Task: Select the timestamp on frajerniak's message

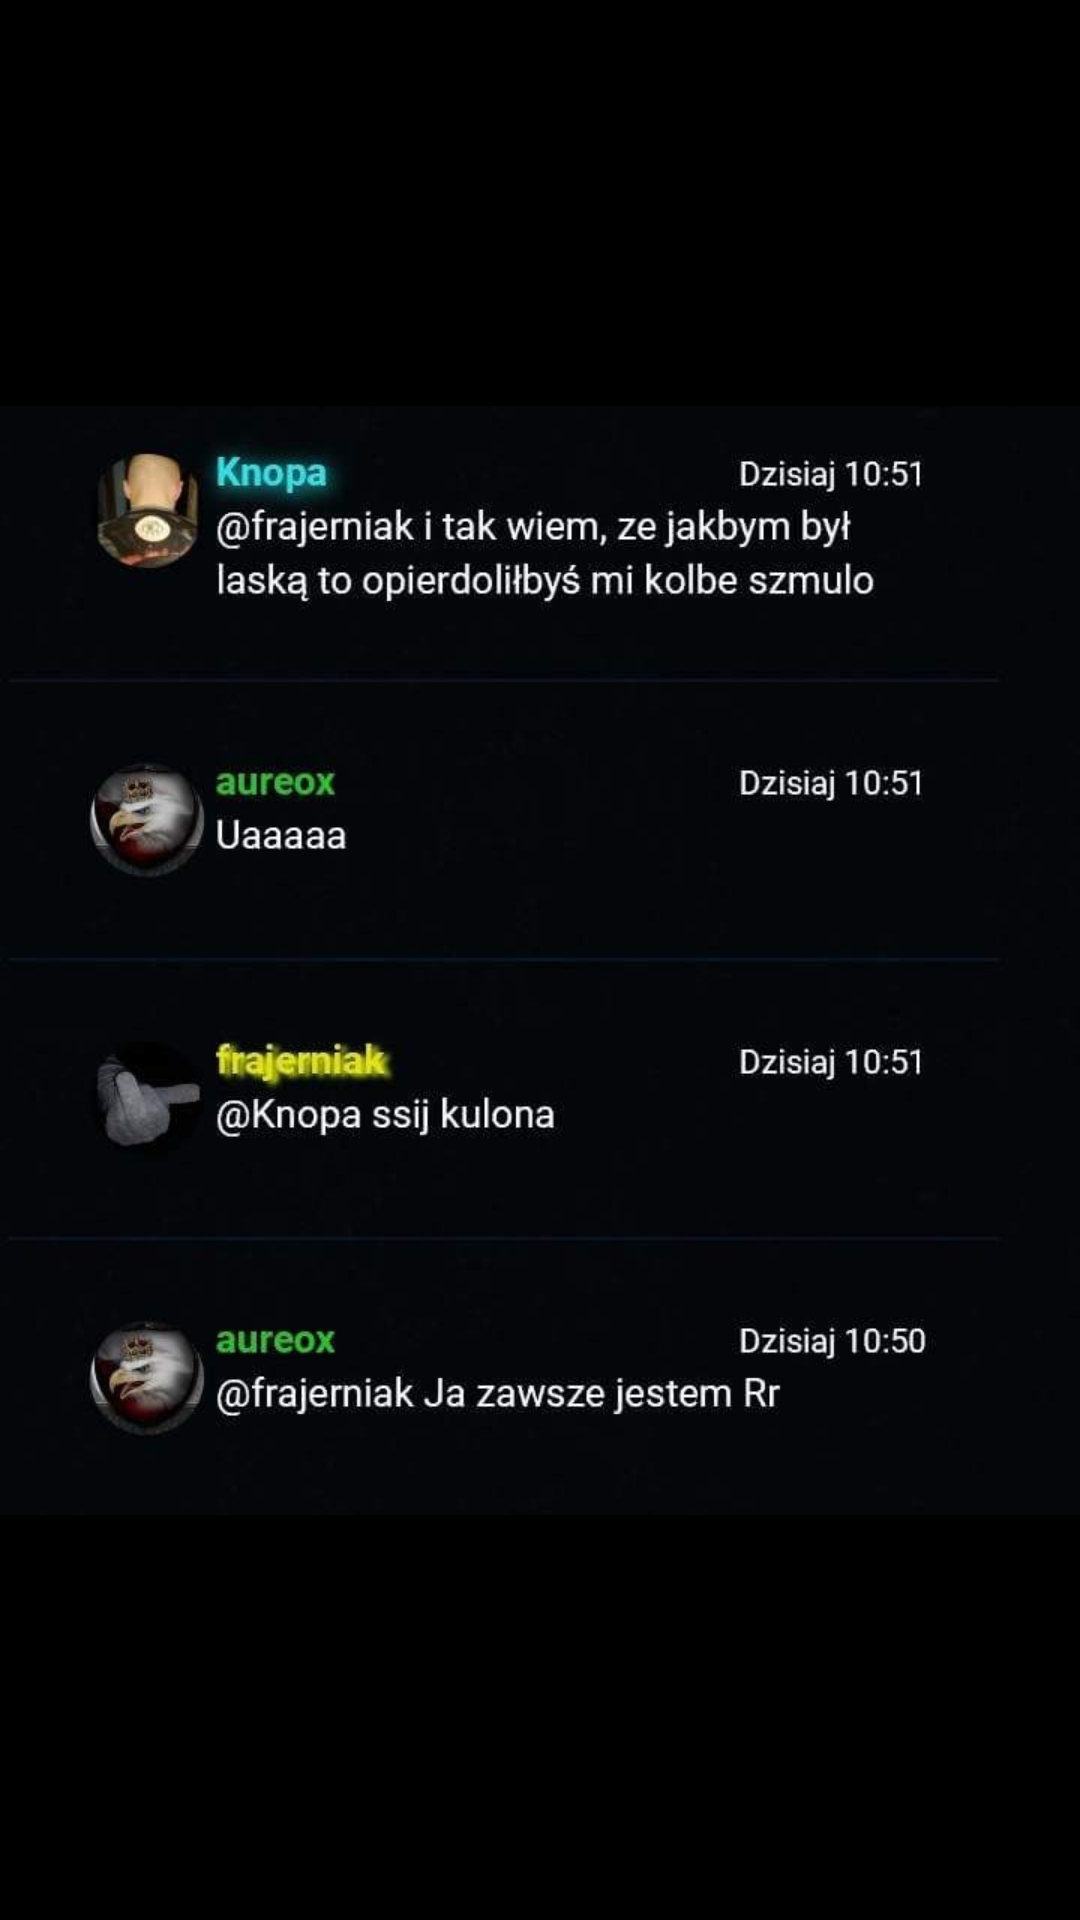Action: [831, 1062]
